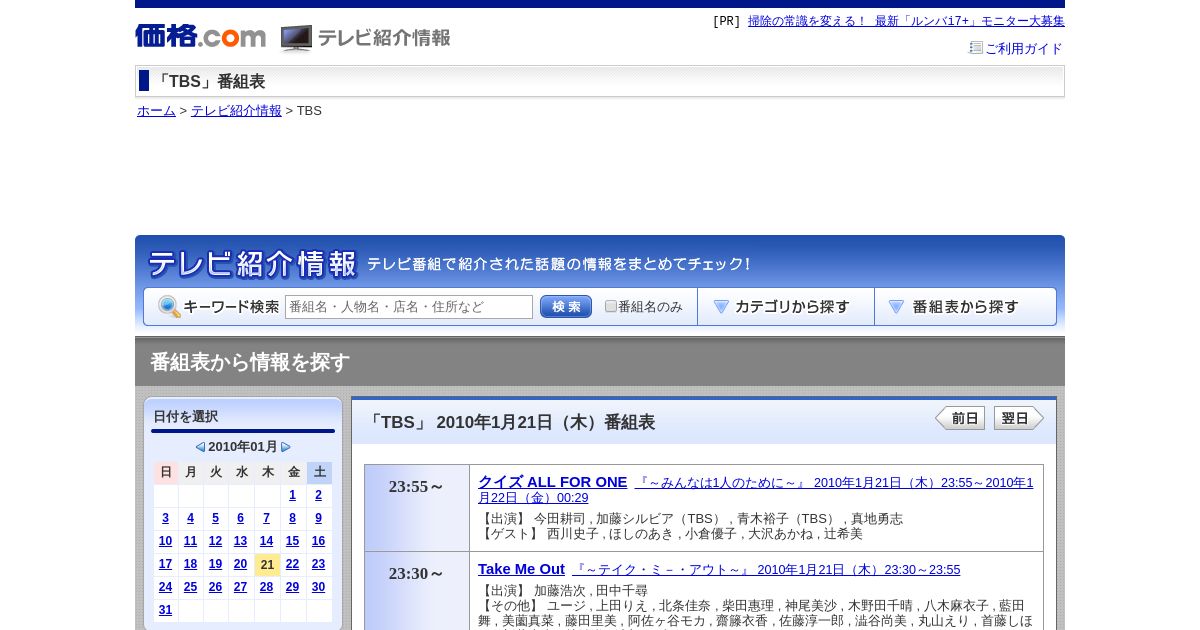1200x630 pixels.
Task: Click the 23:55～ time cell
Action: 417,508
